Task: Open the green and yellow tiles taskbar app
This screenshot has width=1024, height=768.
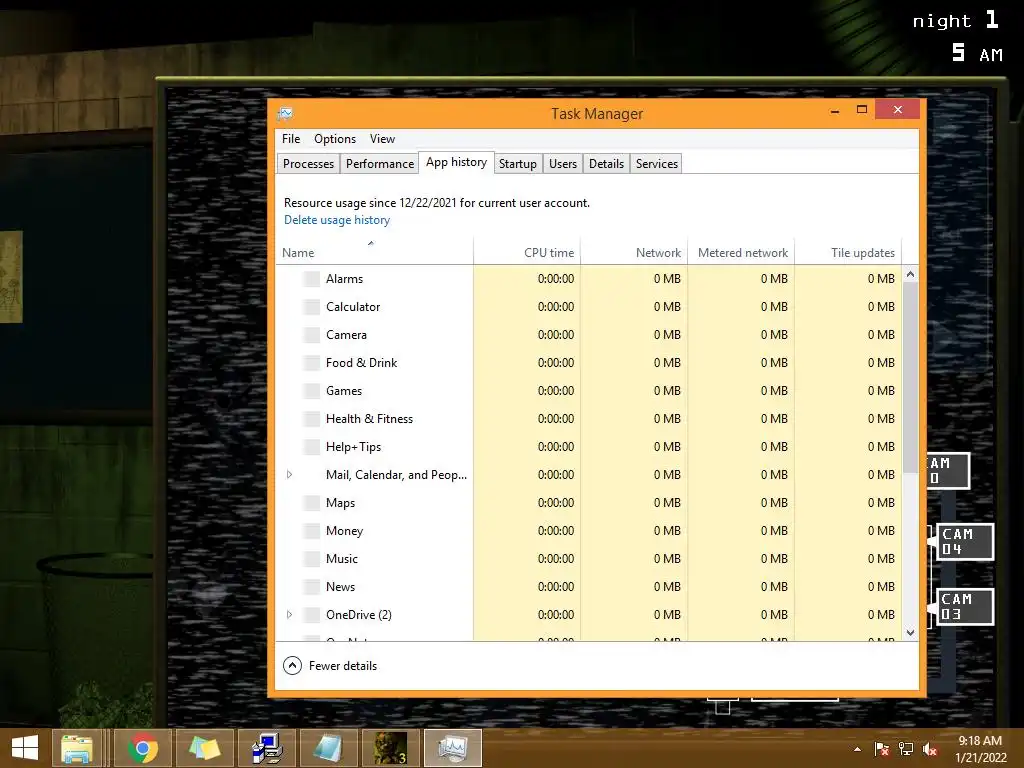Action: (x=204, y=748)
